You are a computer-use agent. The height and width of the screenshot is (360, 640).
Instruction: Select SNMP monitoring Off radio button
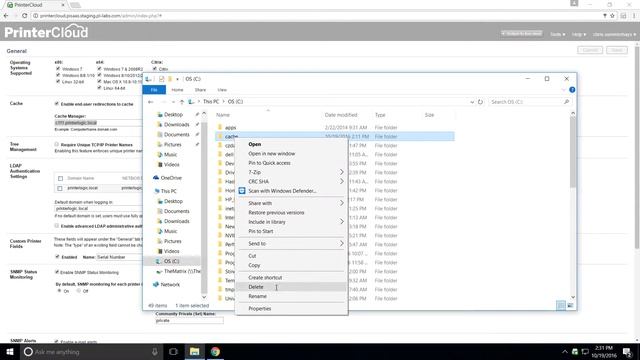click(79, 291)
